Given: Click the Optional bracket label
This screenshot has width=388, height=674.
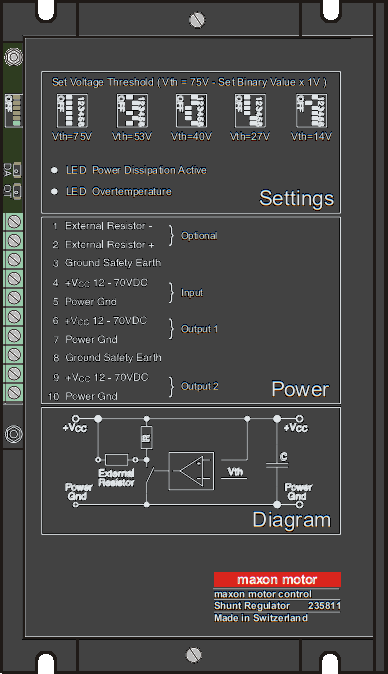Looking at the screenshot, I should [x=199, y=236].
